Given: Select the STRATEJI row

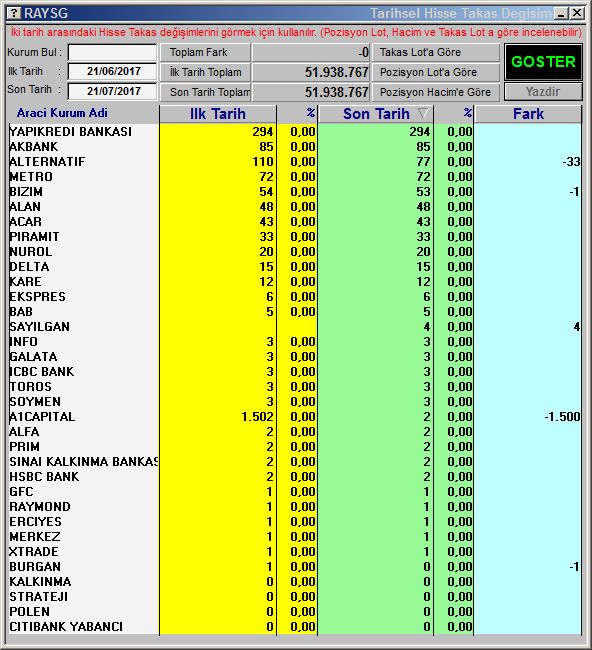Looking at the screenshot, I should 295,597.
